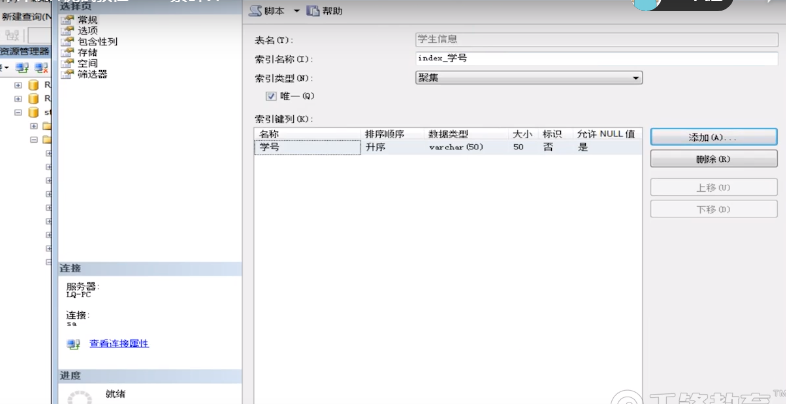Click the 就绪 progress status text
Viewport: 786px width, 404px height.
(x=115, y=394)
